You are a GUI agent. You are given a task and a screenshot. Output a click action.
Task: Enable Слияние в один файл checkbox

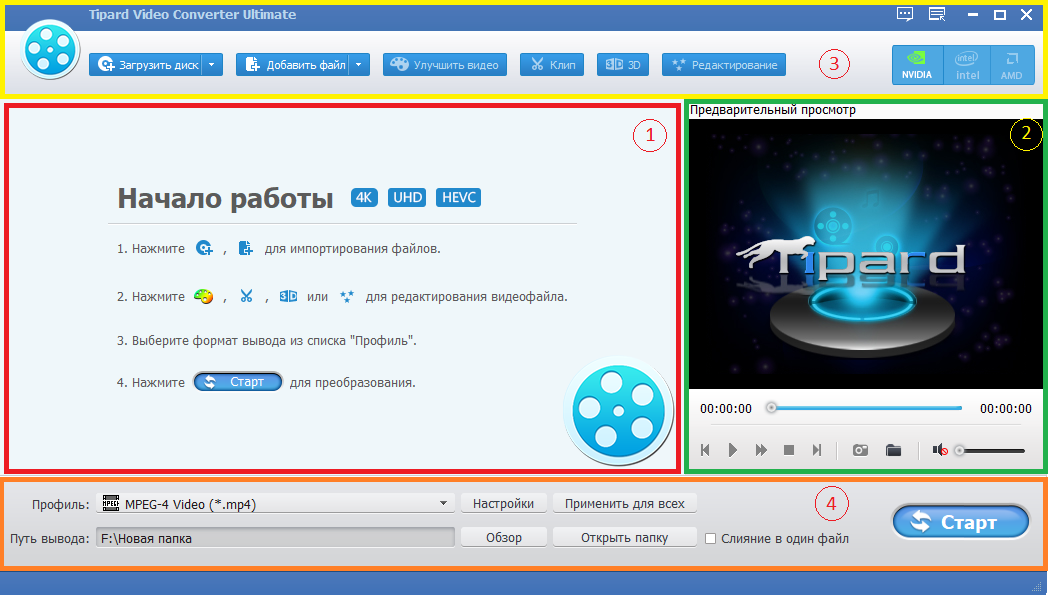[711, 538]
